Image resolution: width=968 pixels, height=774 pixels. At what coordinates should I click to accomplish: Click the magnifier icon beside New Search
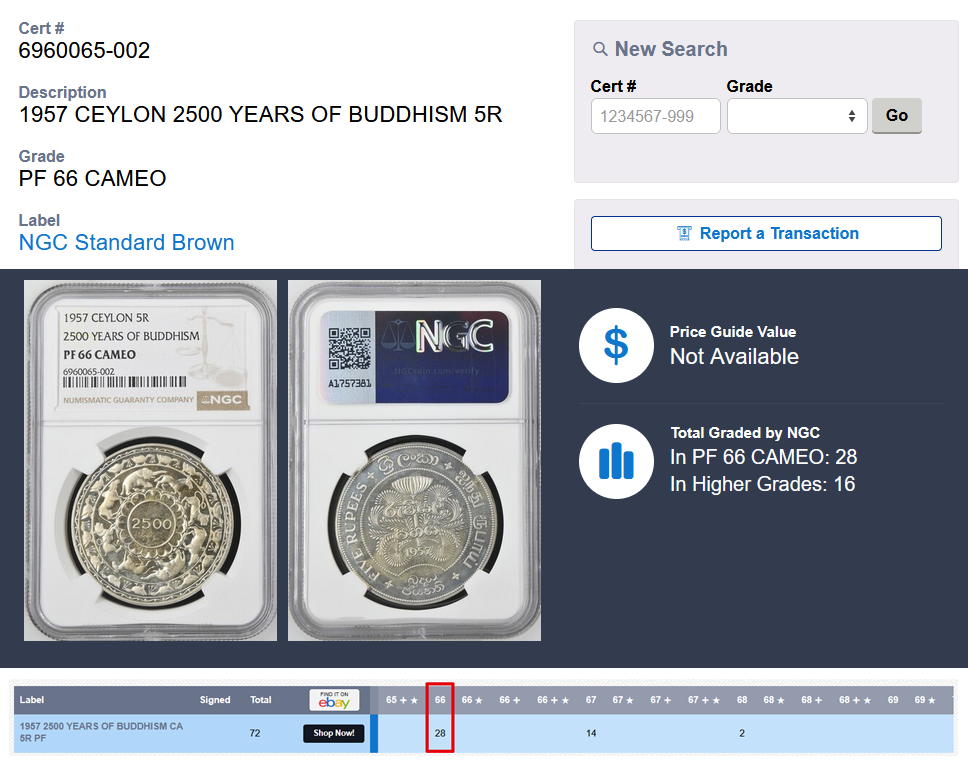pos(600,49)
